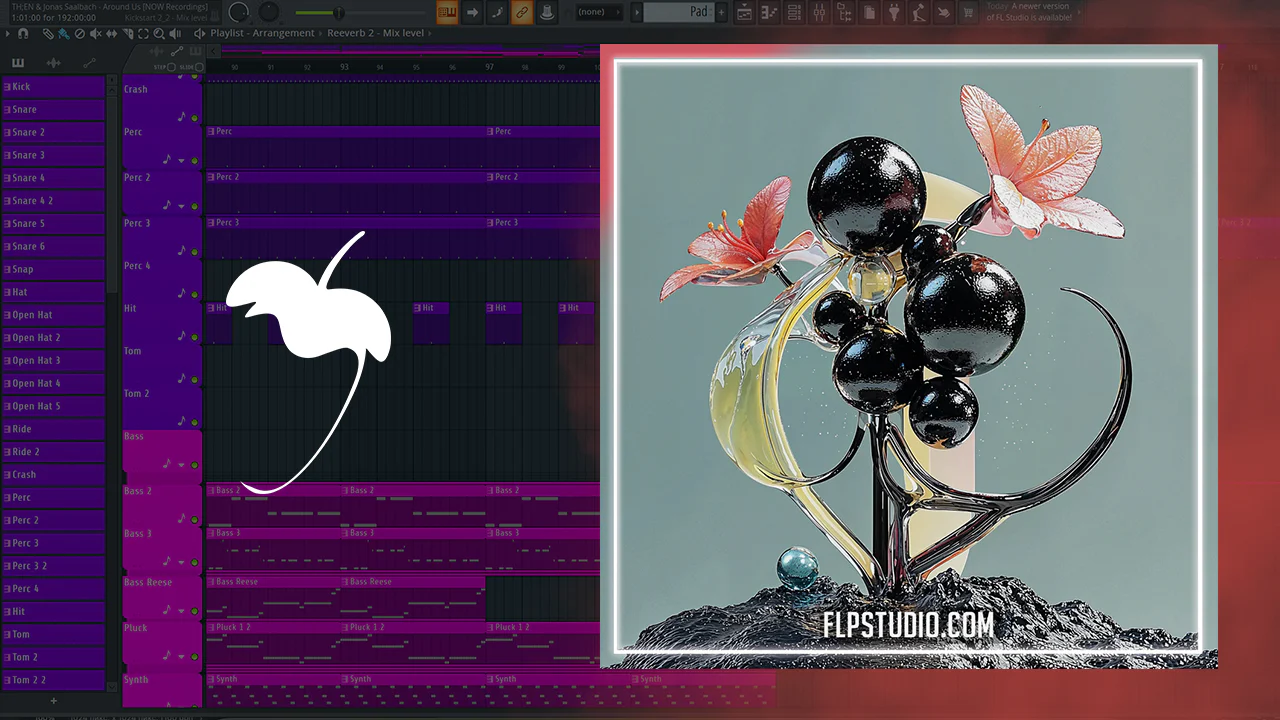Select the Mute tool in playlist toolbar
The image size is (1280, 720).
96,33
